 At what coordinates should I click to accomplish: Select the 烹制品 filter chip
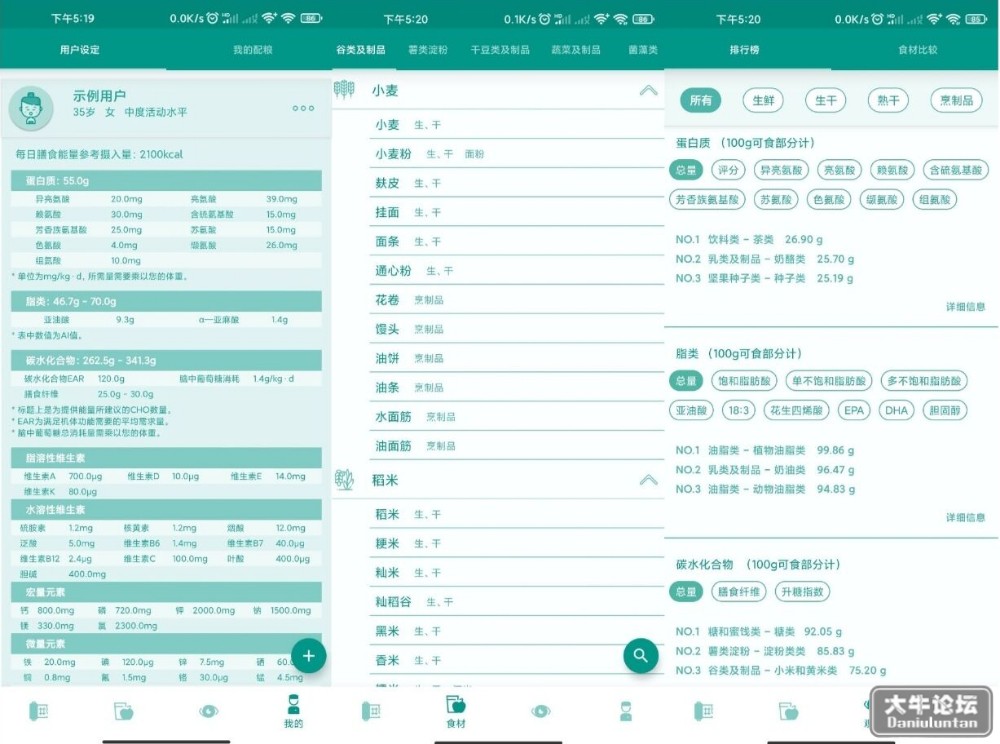[957, 100]
